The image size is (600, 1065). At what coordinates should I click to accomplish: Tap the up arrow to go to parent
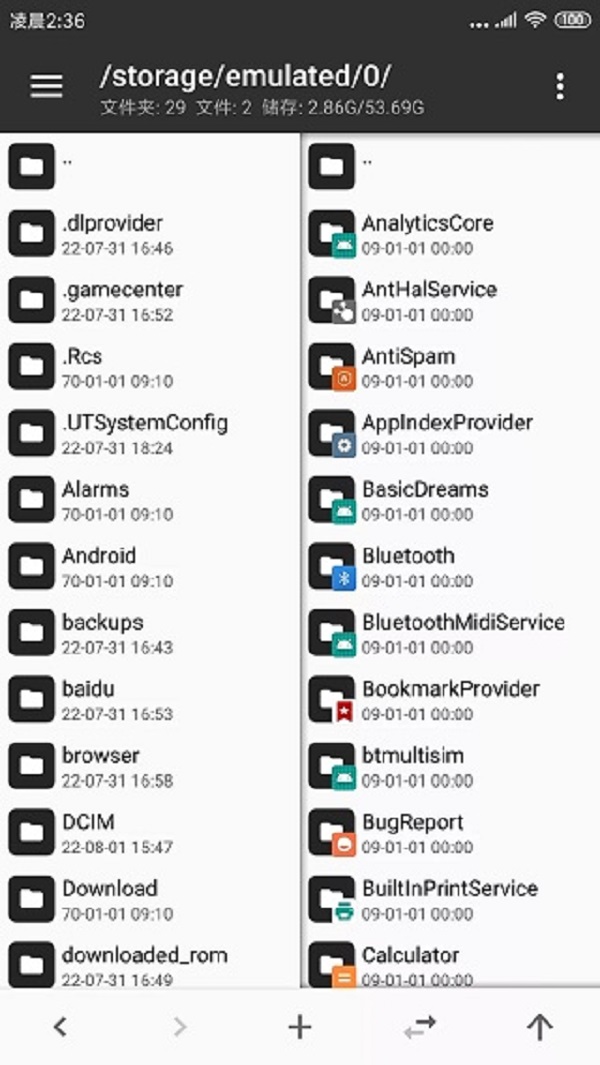540,1027
